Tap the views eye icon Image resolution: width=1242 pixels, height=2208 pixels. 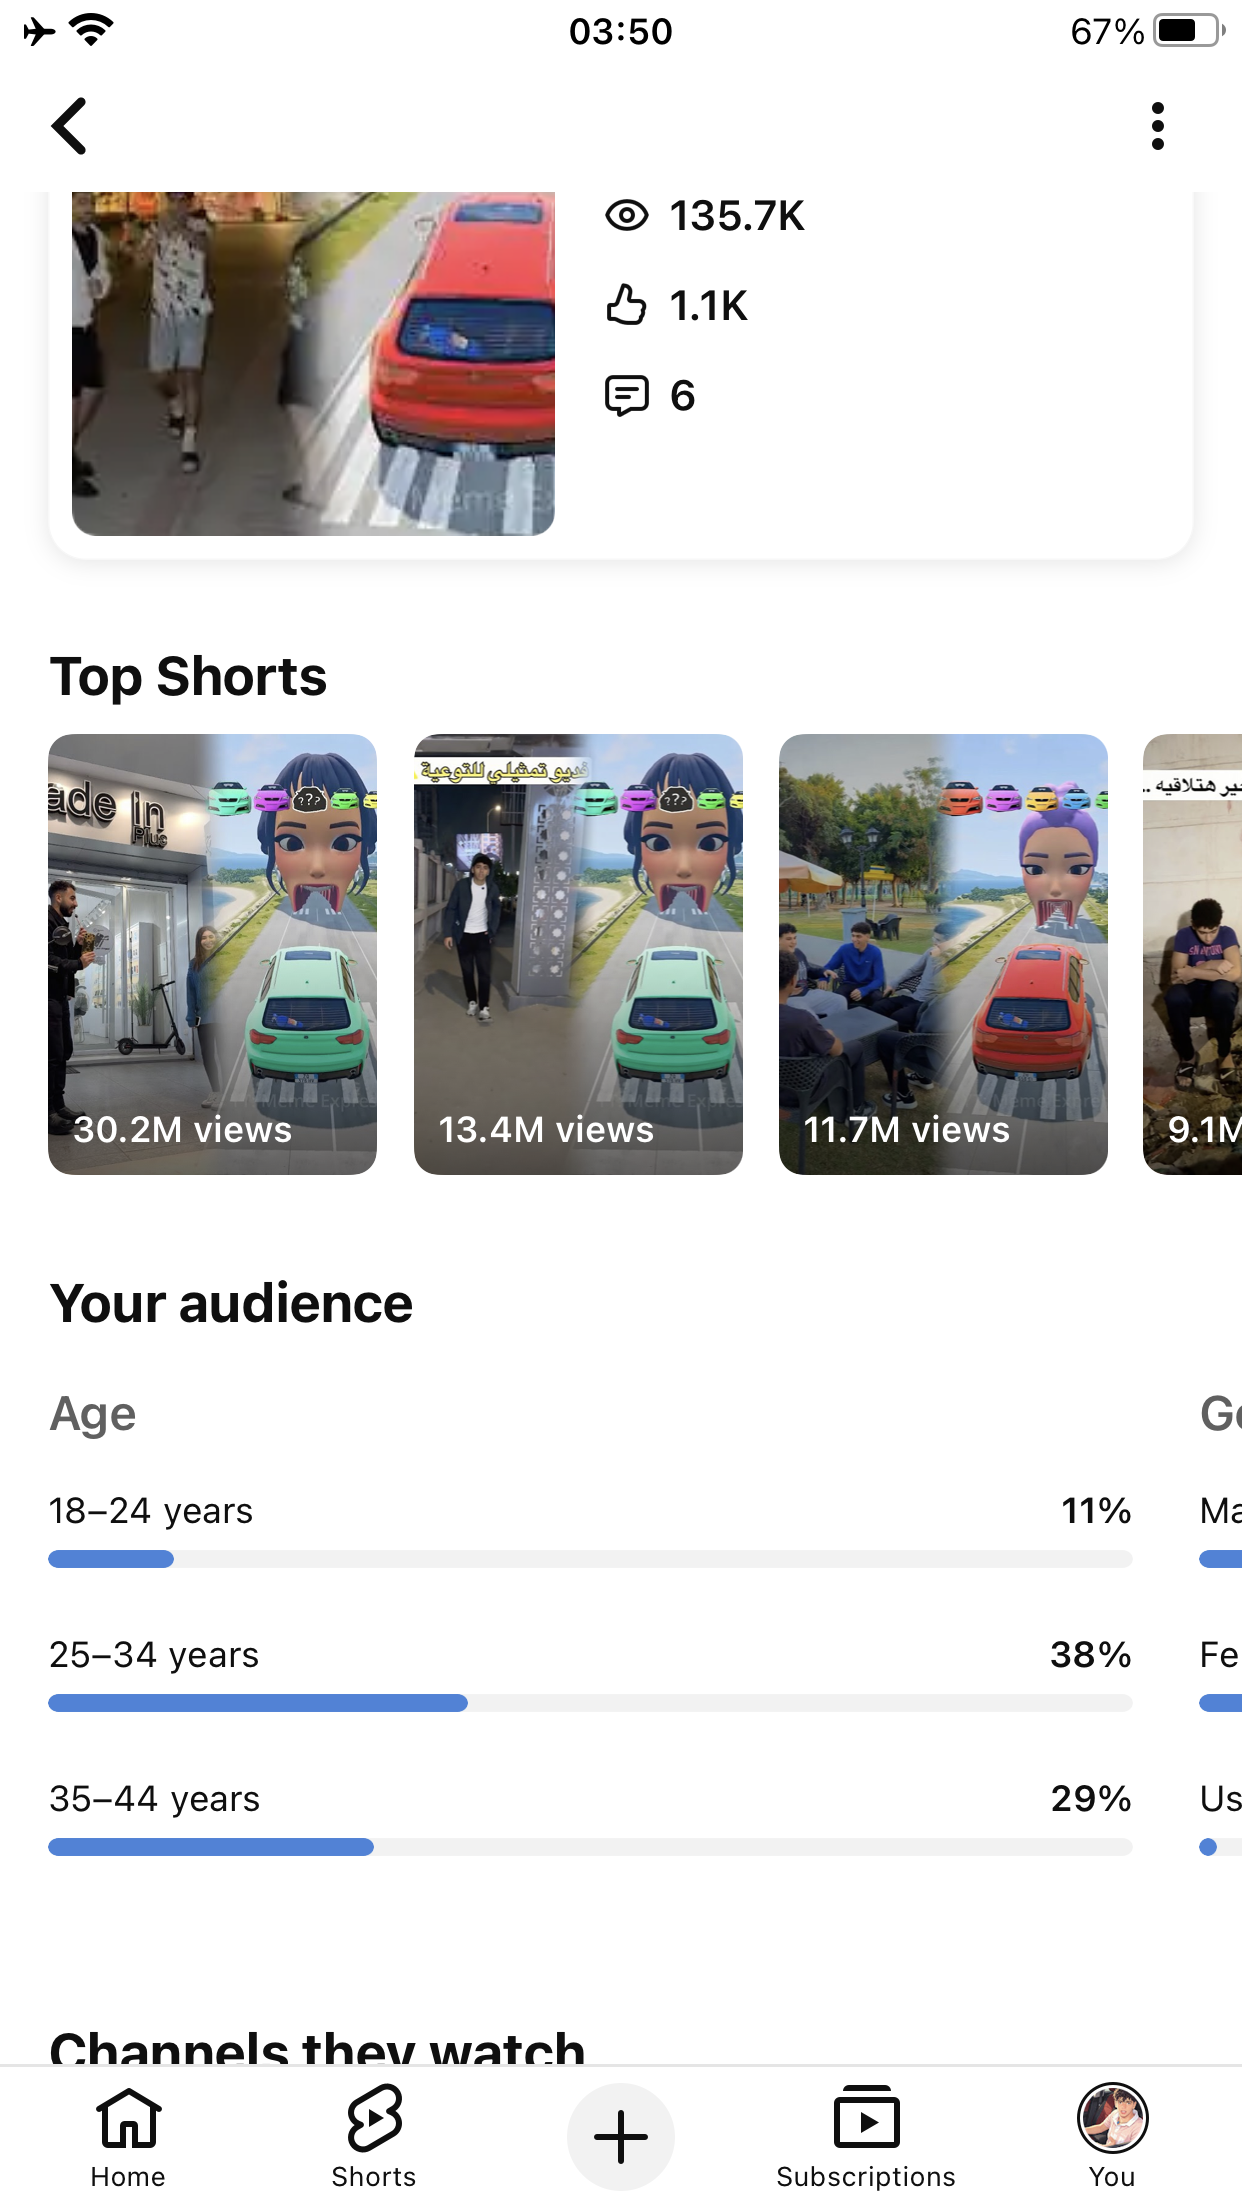pos(627,215)
